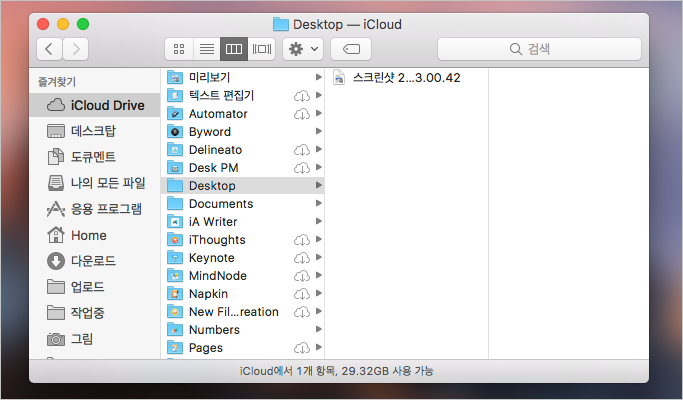Viewport: 683px width, 400px height.
Task: Expand Byword folder arrow
Action: (x=318, y=131)
